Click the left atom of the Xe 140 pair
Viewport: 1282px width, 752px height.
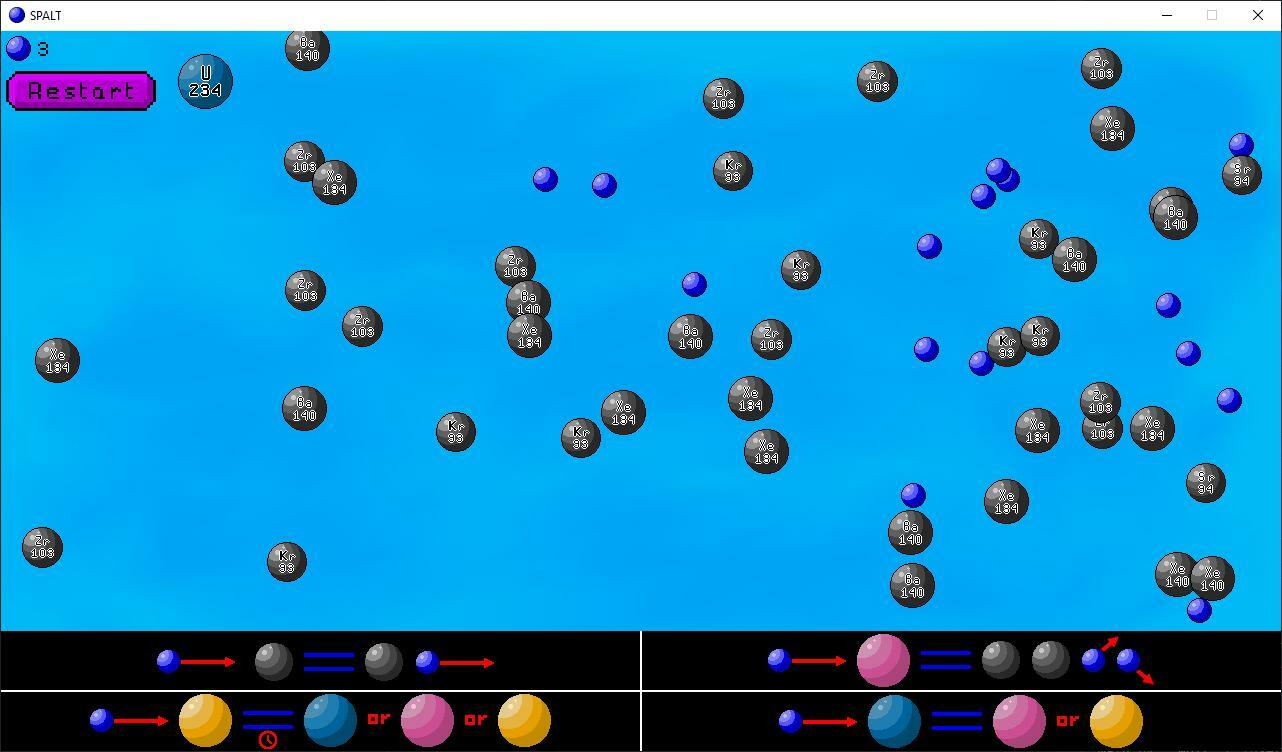pyautogui.click(x=1176, y=574)
